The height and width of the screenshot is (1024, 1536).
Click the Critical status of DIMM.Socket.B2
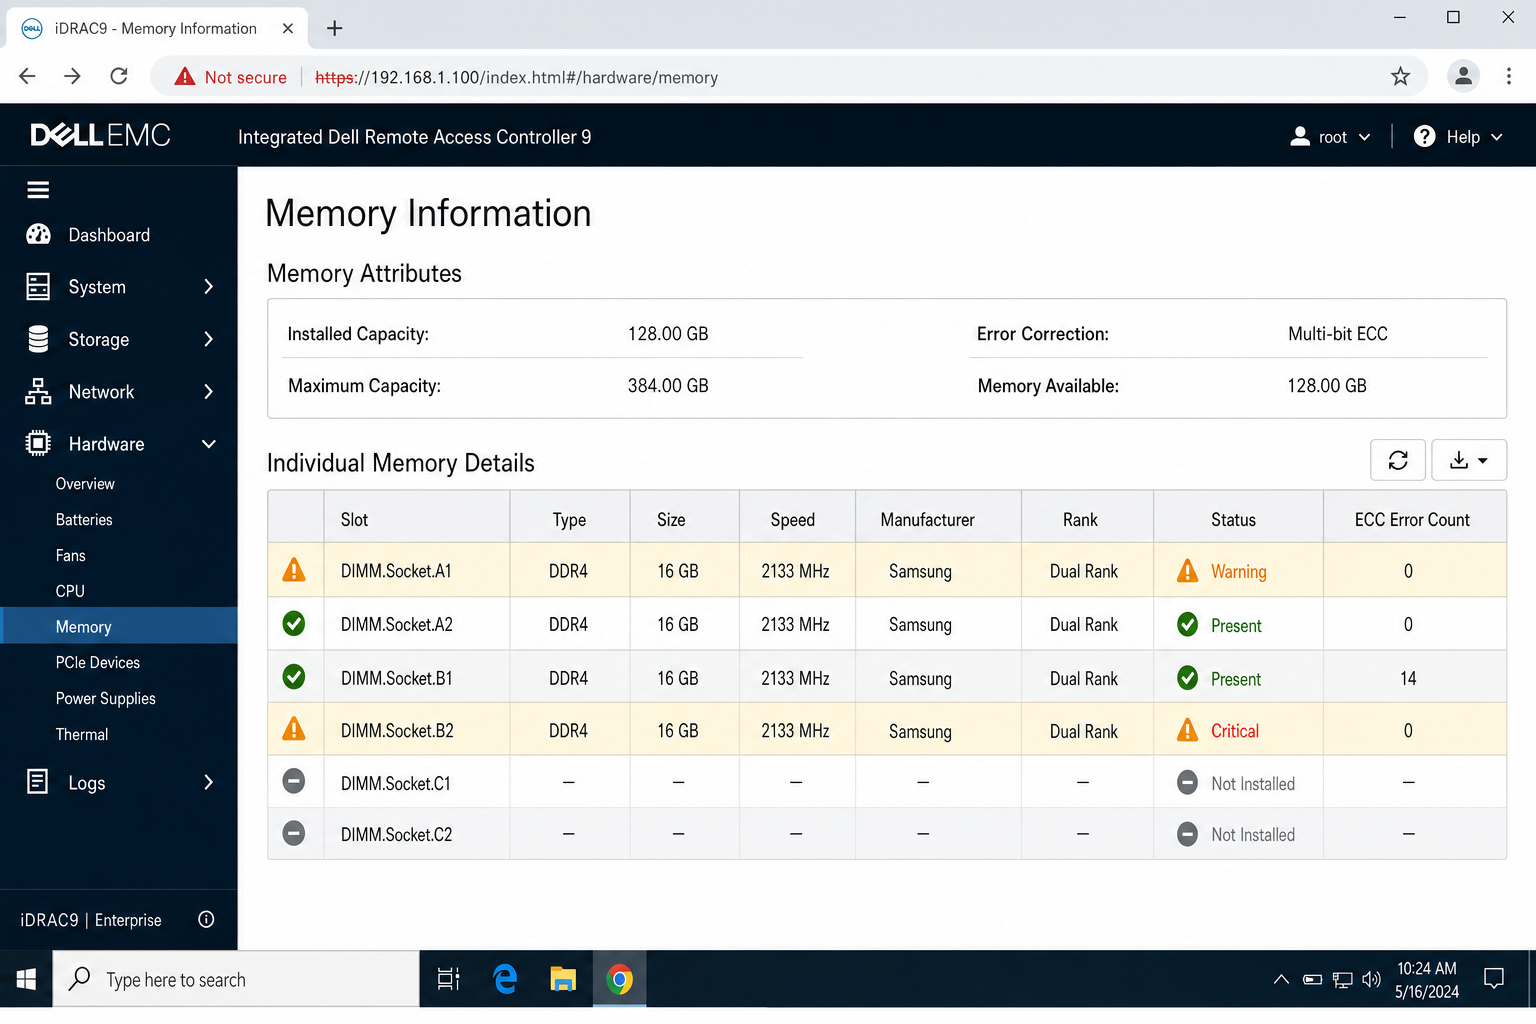coord(1235,731)
